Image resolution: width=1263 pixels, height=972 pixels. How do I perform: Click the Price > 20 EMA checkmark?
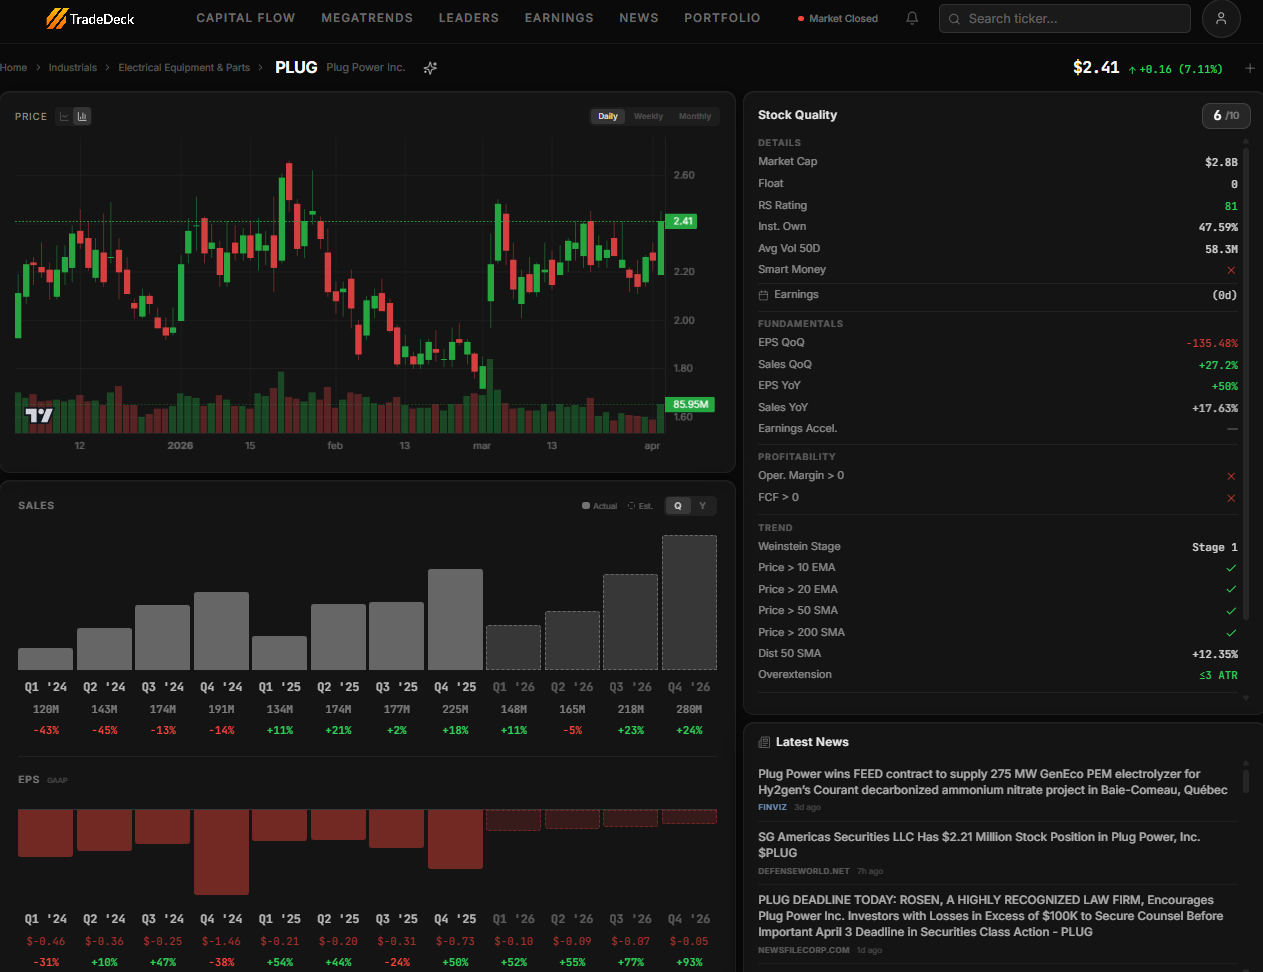click(x=1231, y=589)
